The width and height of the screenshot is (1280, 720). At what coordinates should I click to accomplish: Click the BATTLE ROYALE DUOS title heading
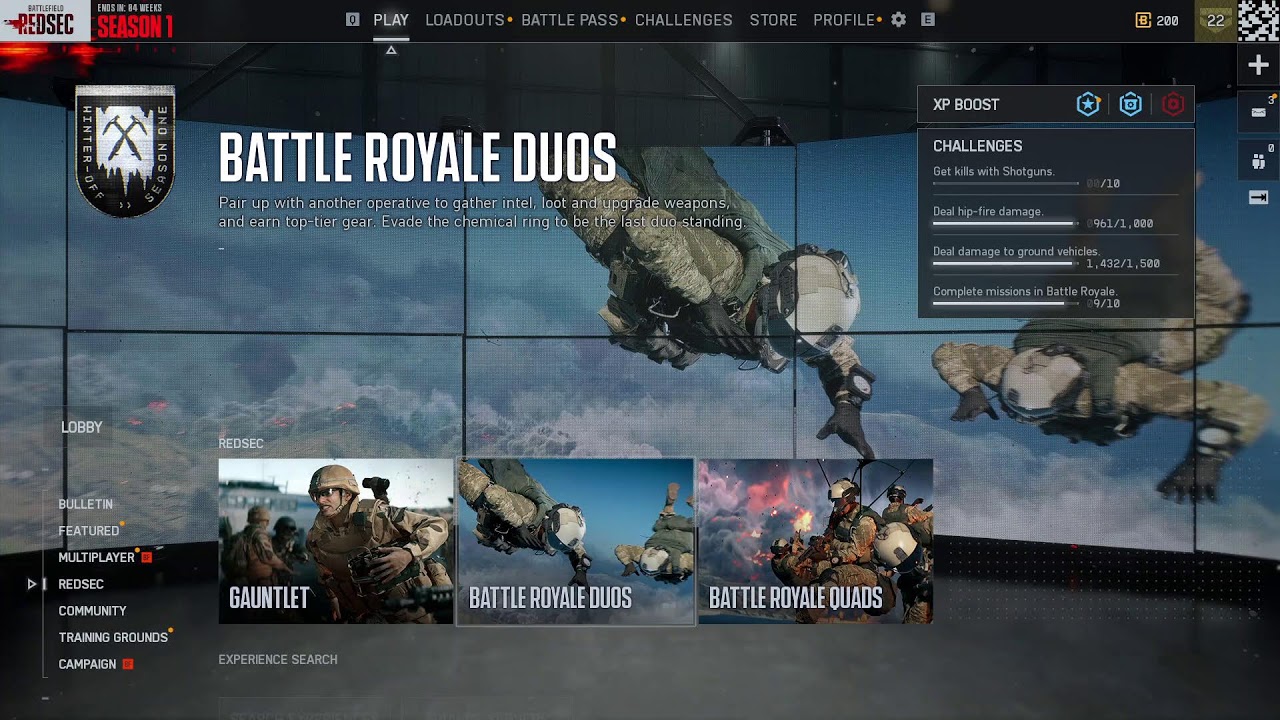[418, 158]
